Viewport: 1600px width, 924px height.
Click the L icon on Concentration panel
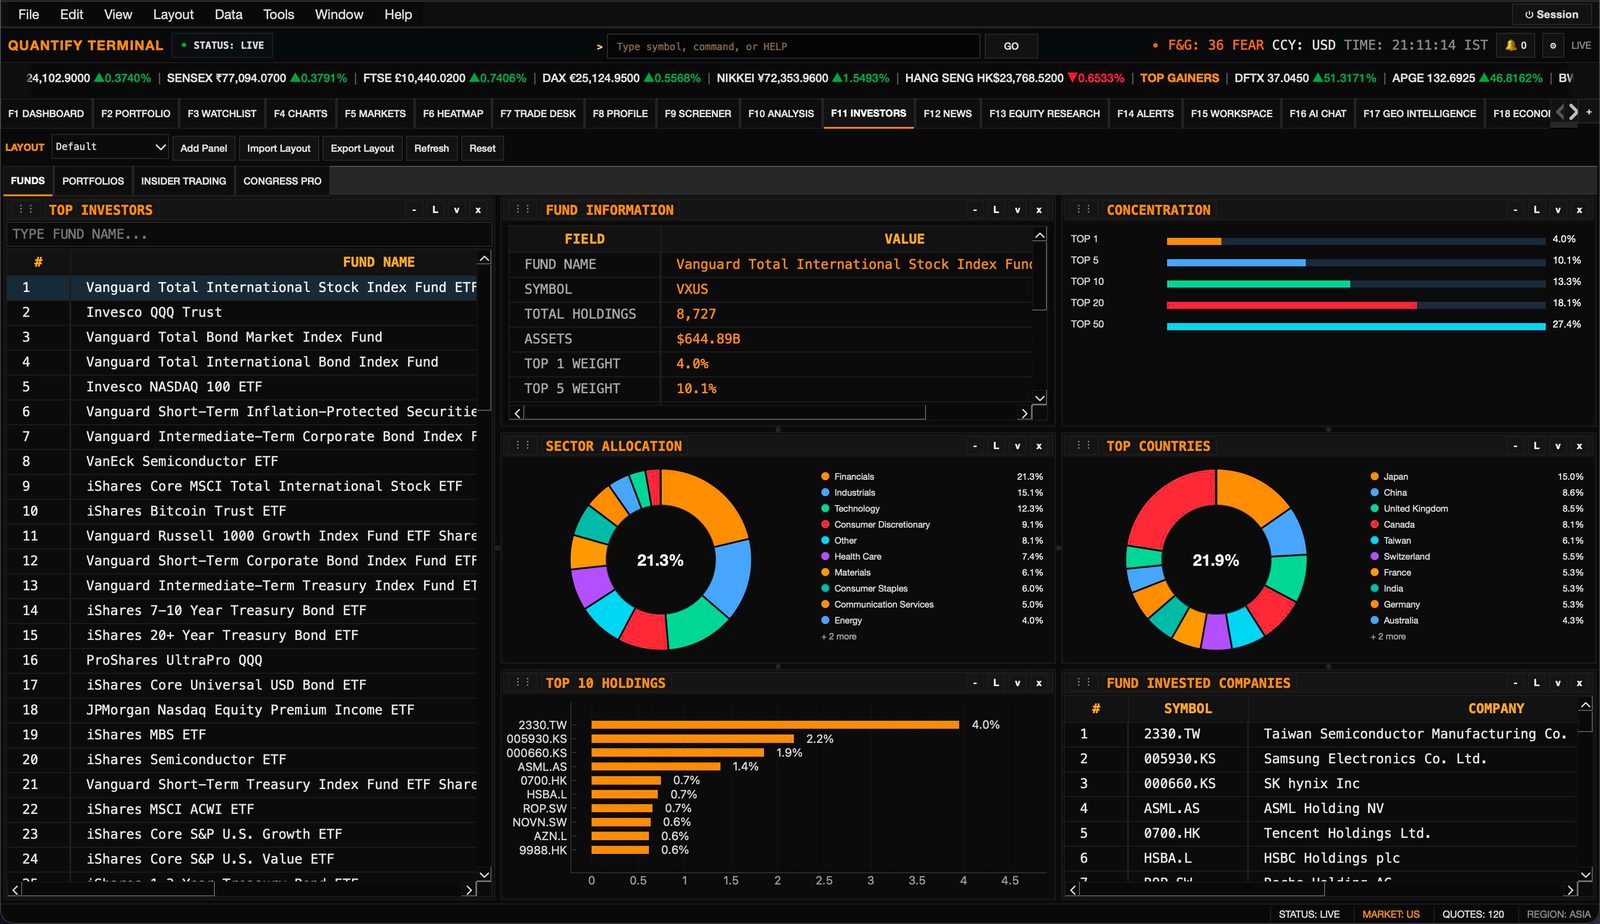[x=1536, y=210]
